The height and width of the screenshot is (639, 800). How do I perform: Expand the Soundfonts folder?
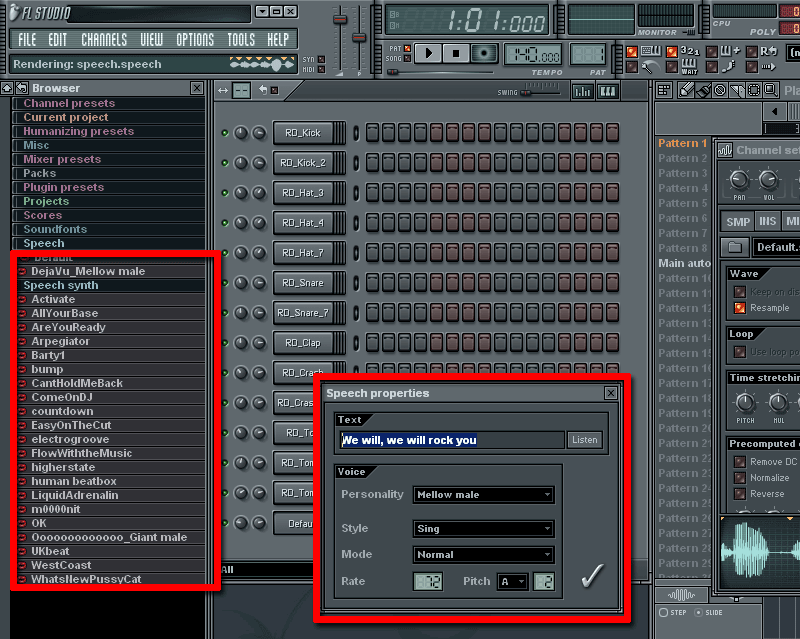pyautogui.click(x=109, y=229)
